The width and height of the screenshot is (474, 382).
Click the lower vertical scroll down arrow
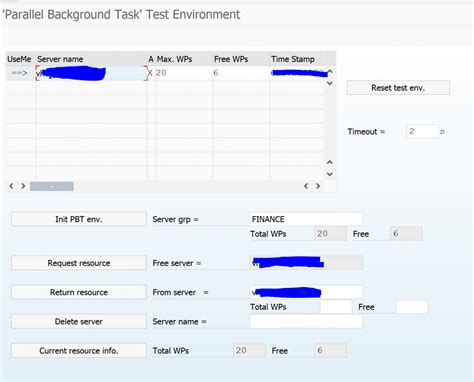pos(330,174)
